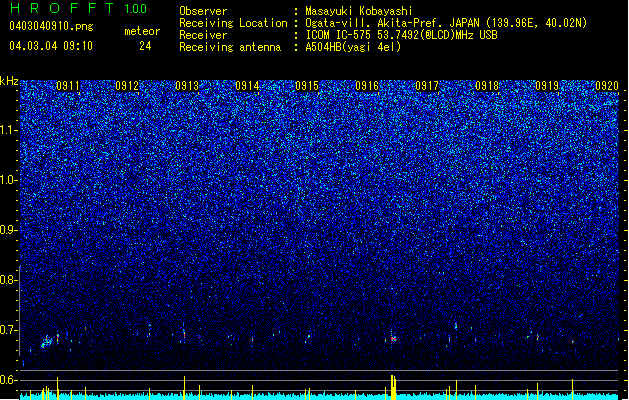Click the 0919 time marker
629x400 pixels.
(x=547, y=86)
